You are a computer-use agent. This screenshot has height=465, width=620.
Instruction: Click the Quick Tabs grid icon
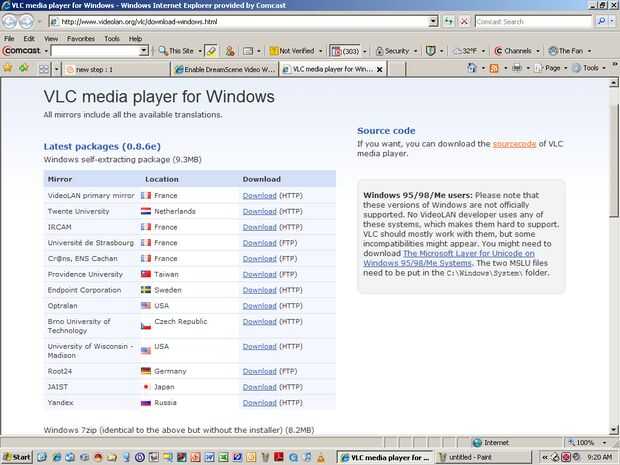pyautogui.click(x=44, y=70)
